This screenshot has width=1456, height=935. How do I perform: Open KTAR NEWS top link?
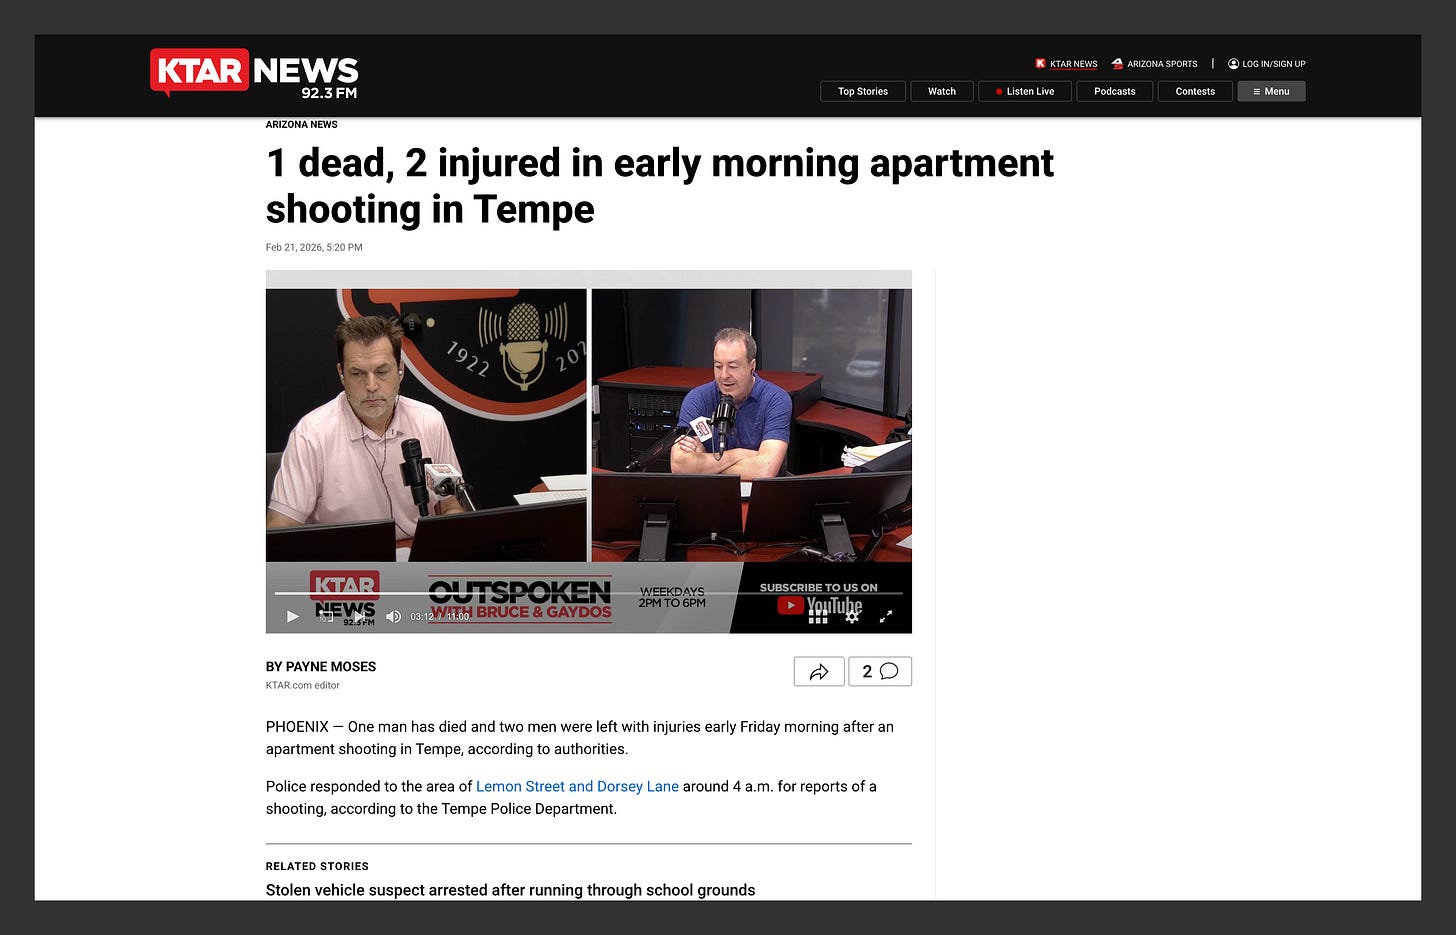[1066, 64]
